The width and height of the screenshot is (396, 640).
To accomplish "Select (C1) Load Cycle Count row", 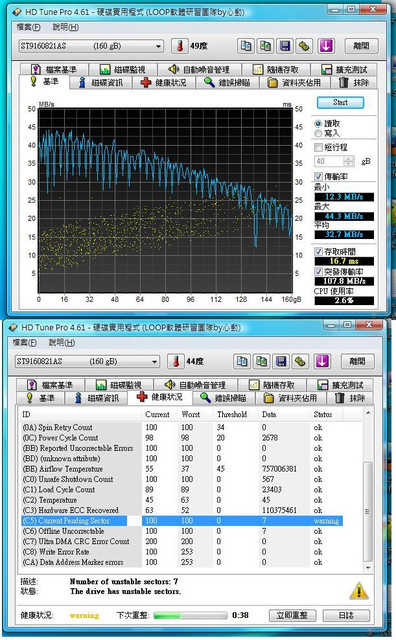I will (182, 489).
